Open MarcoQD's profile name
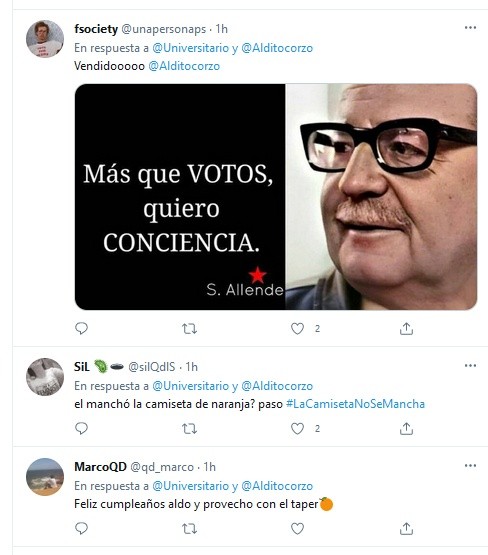Screen dimensions: 488x555 point(100,467)
